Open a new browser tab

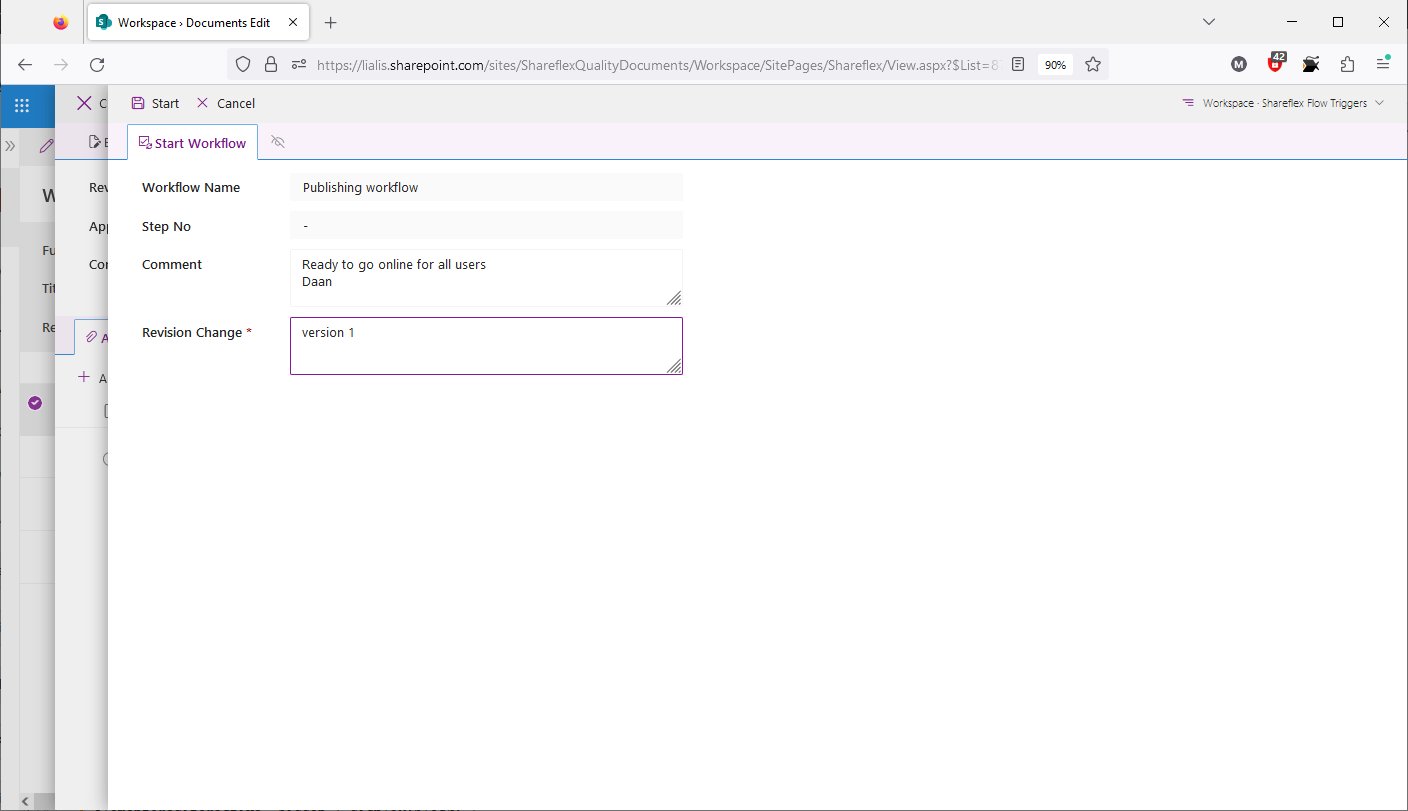point(331,22)
